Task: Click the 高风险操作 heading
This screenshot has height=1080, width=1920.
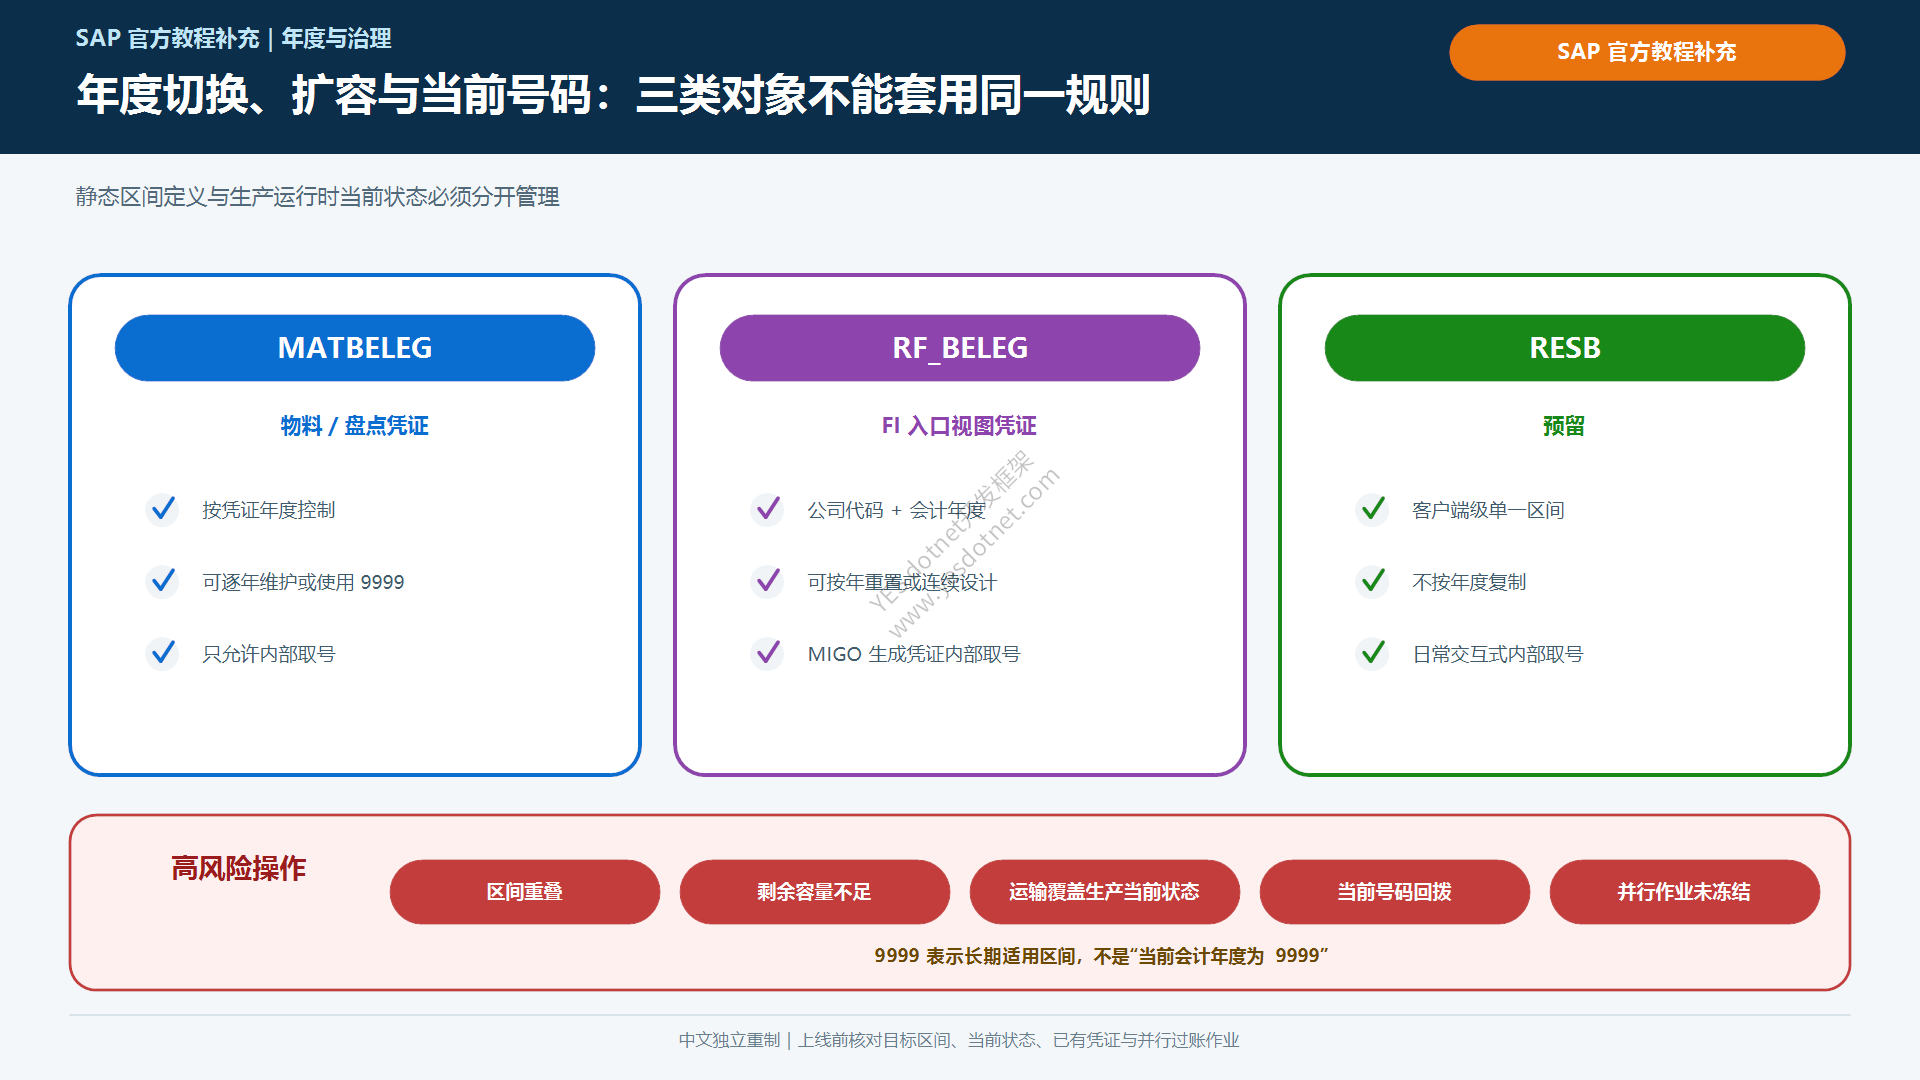Action: click(x=238, y=868)
